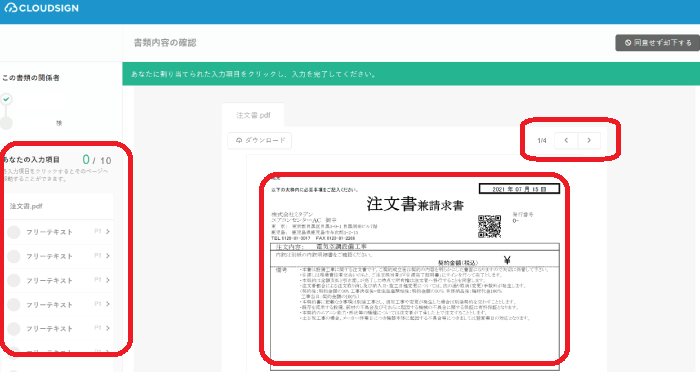Go to the next page with right chevron
Image resolution: width=700 pixels, height=372 pixels.
point(589,141)
